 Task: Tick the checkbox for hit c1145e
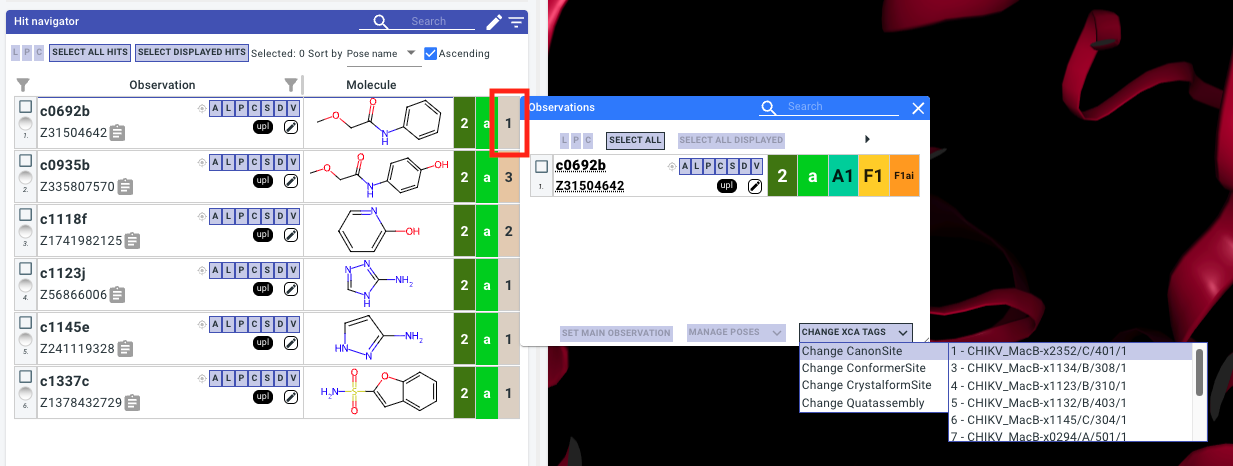pyautogui.click(x=25, y=322)
